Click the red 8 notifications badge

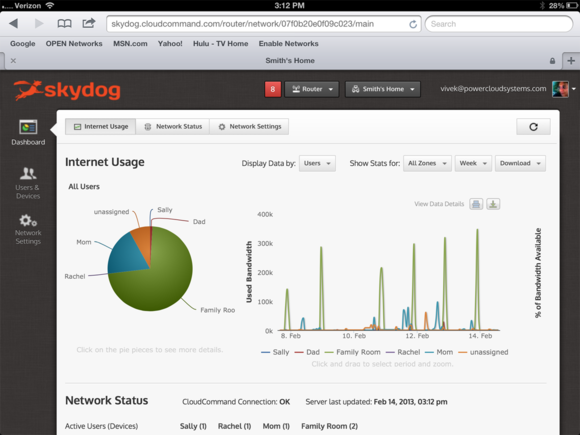coord(273,89)
